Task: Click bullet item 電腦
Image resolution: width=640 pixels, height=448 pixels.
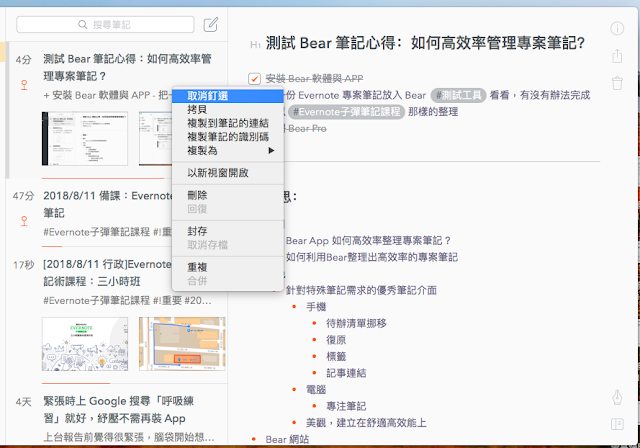Action: [316, 390]
